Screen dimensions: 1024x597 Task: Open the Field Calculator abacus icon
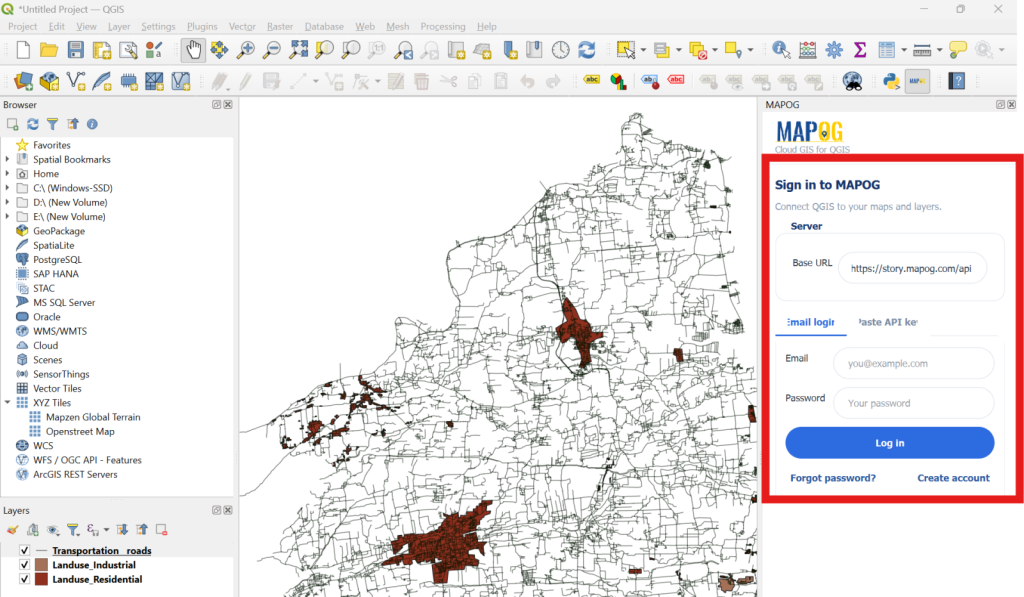tap(808, 50)
